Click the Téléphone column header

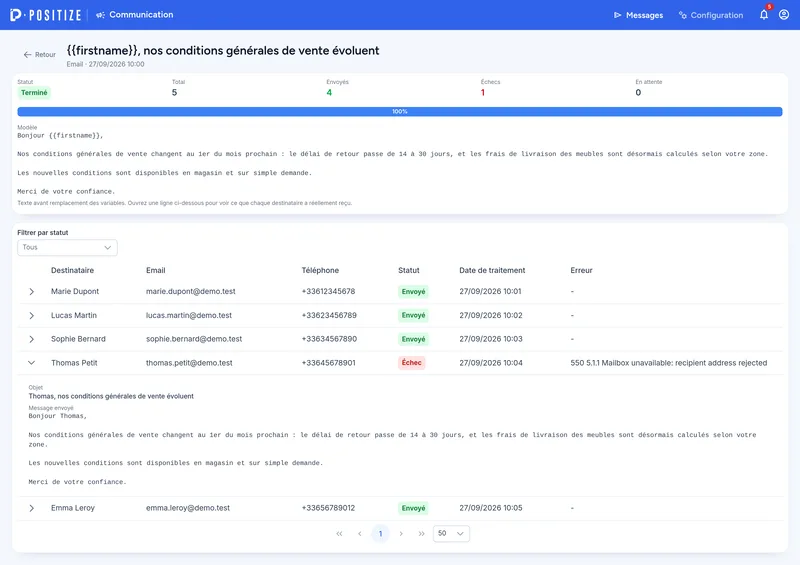point(320,271)
